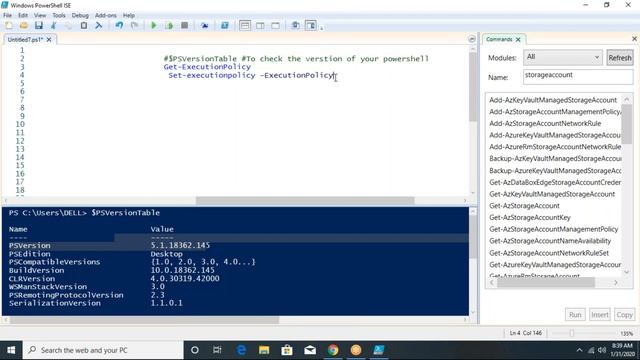Click the Refresh button

pos(620,58)
